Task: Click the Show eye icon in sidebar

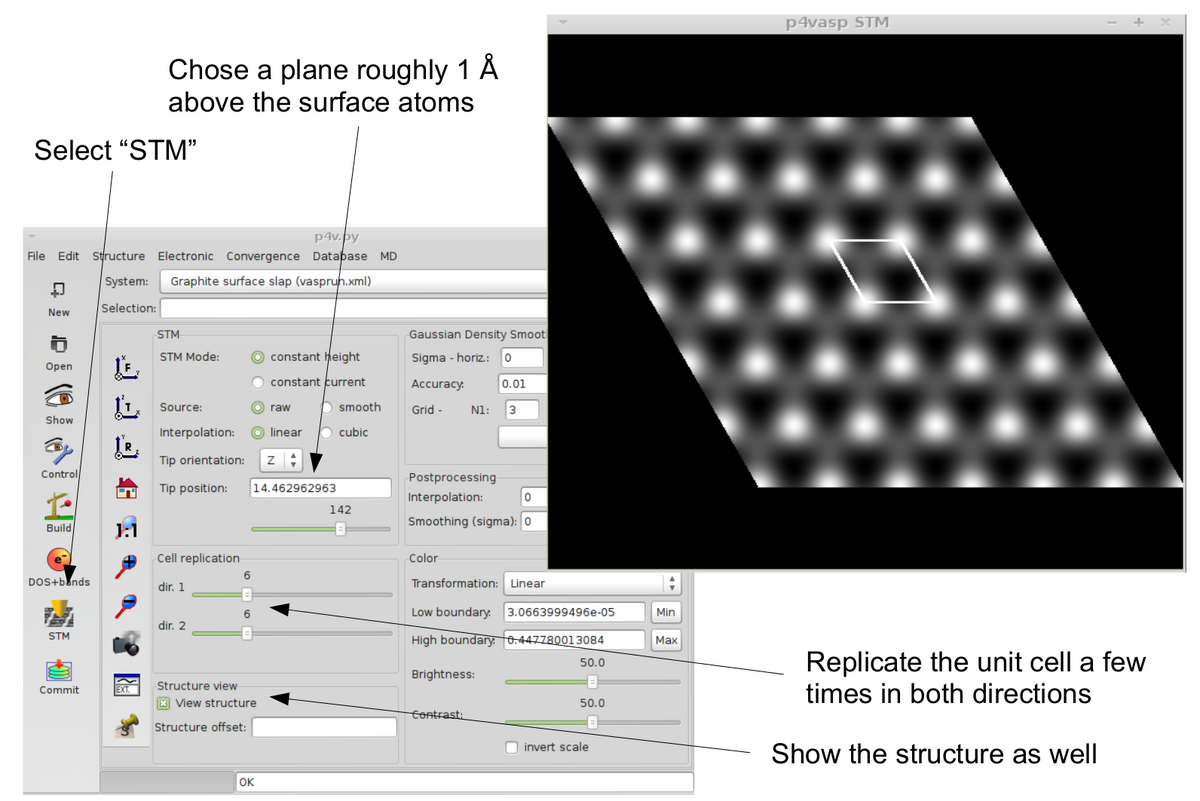Action: pos(58,396)
